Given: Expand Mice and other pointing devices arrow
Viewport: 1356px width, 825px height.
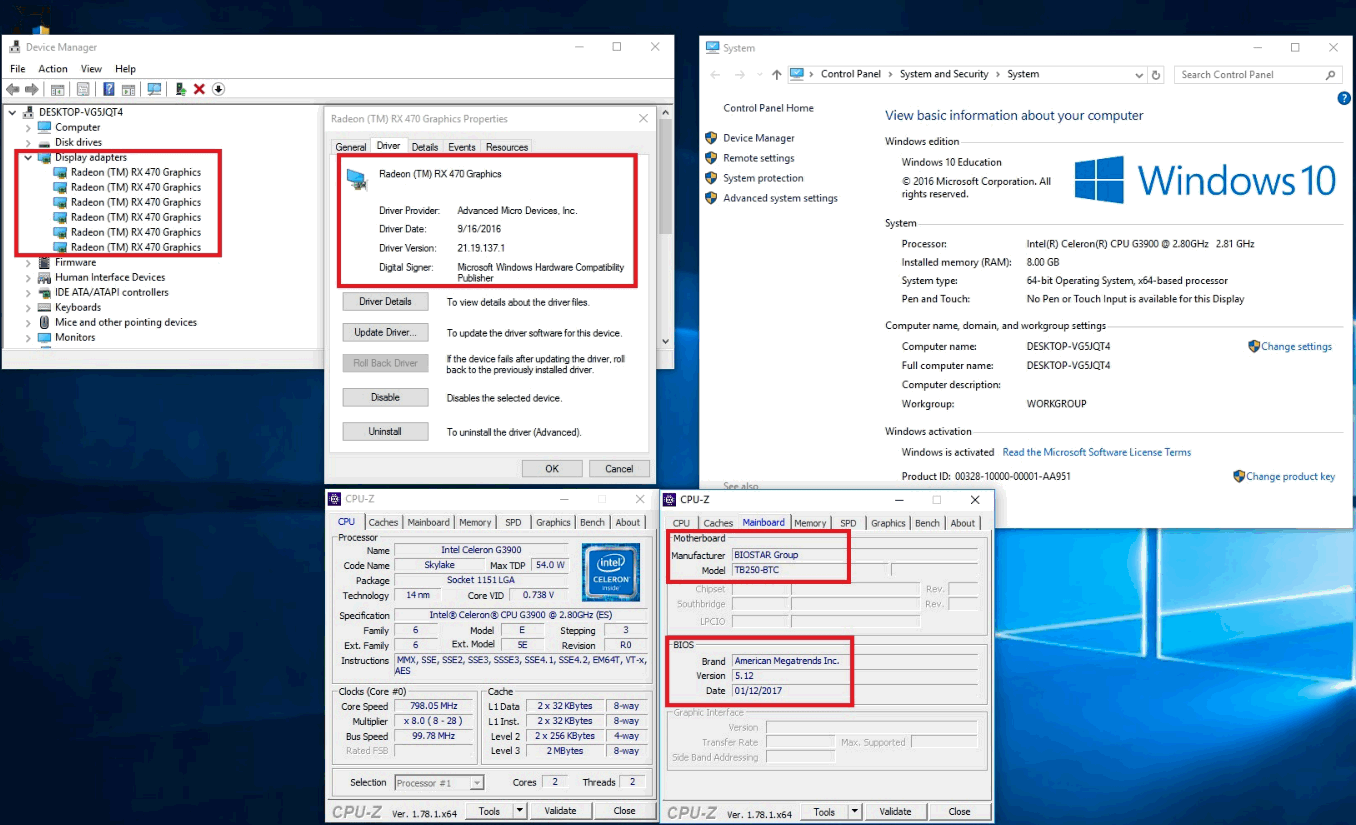Looking at the screenshot, I should (x=28, y=322).
